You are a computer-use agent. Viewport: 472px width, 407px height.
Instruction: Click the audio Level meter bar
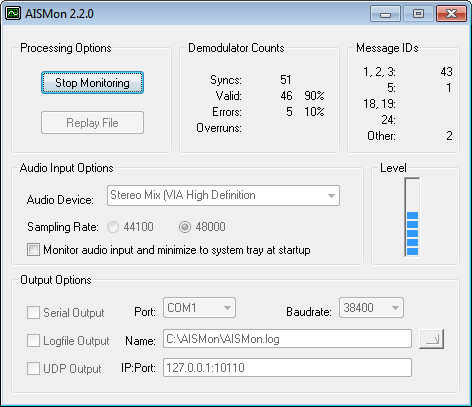point(412,217)
